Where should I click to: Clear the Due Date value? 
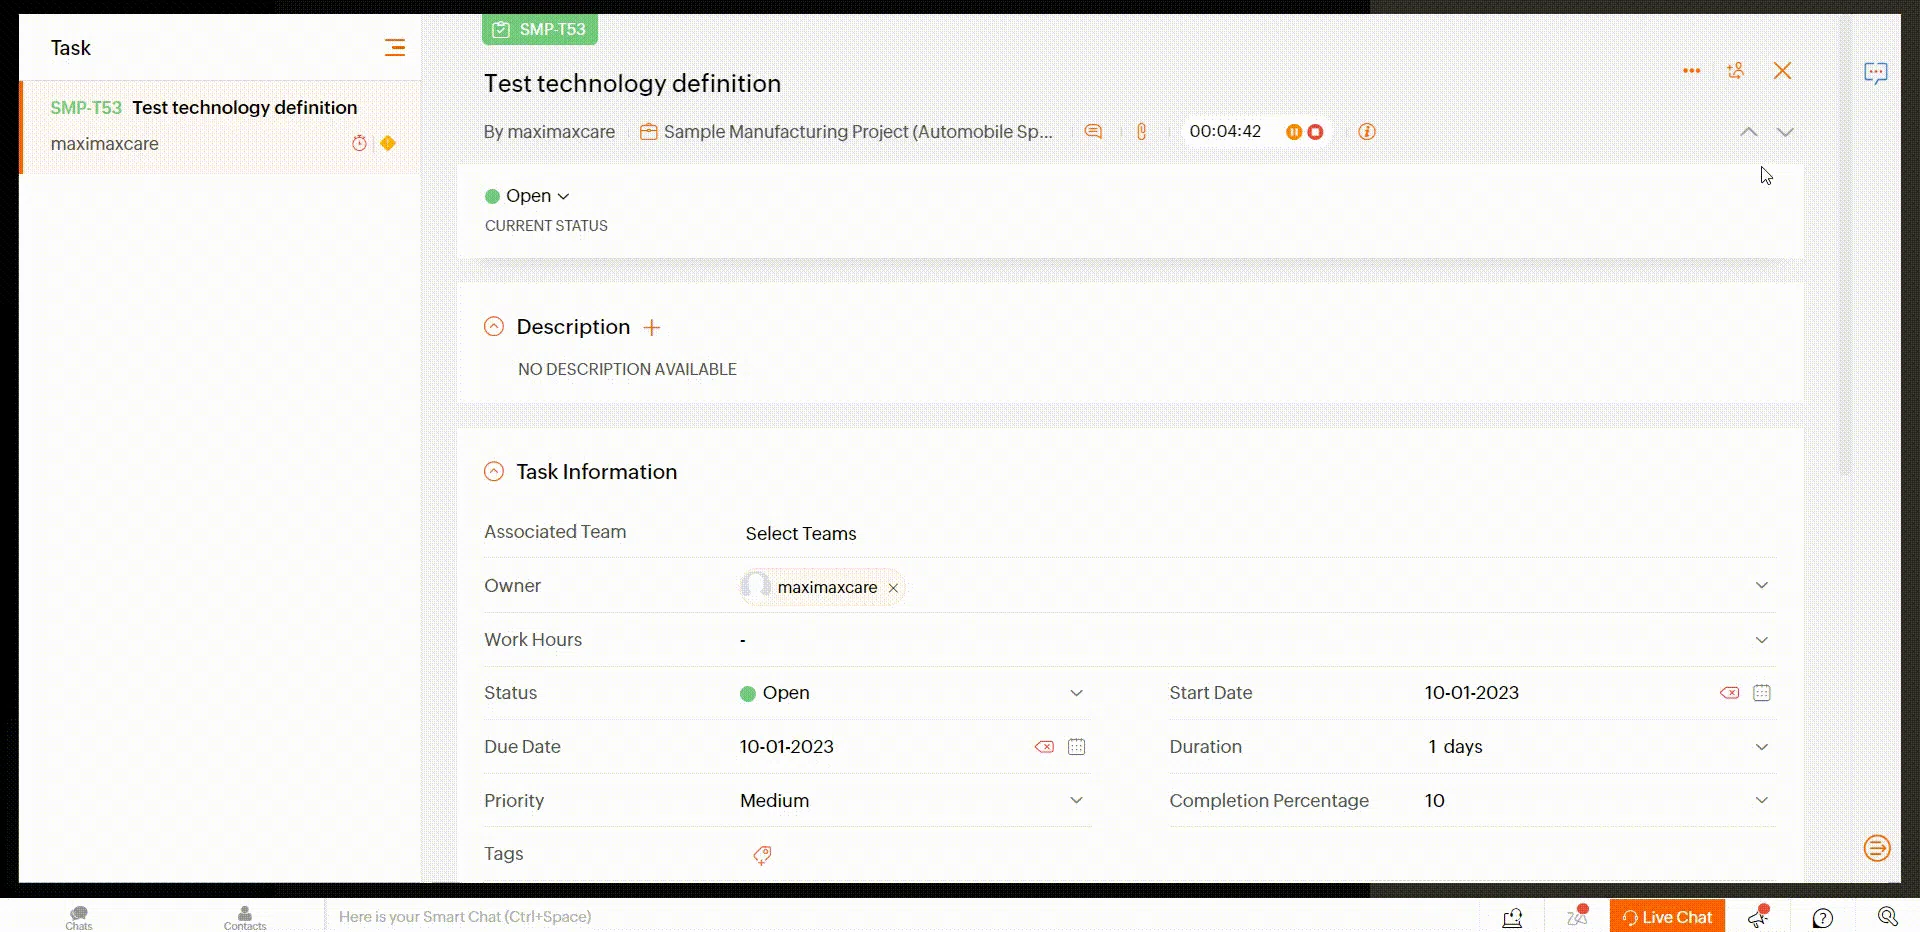pos(1044,747)
